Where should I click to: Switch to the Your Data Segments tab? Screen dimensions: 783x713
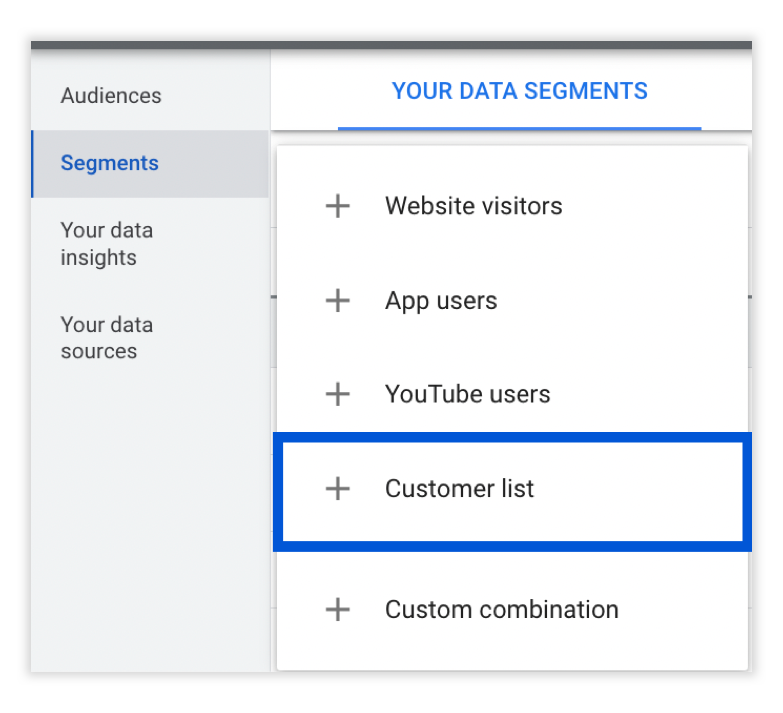point(519,91)
